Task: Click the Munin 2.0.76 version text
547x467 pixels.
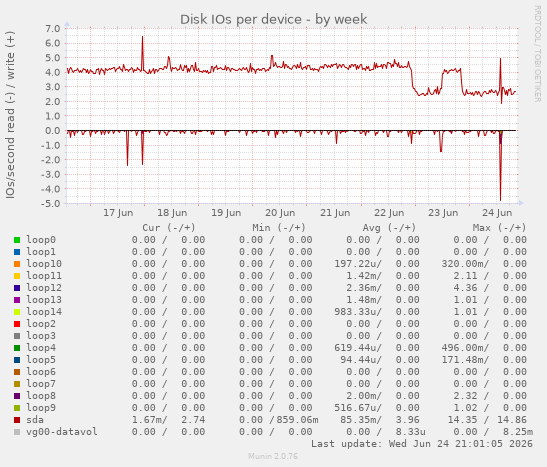Action: [273, 456]
